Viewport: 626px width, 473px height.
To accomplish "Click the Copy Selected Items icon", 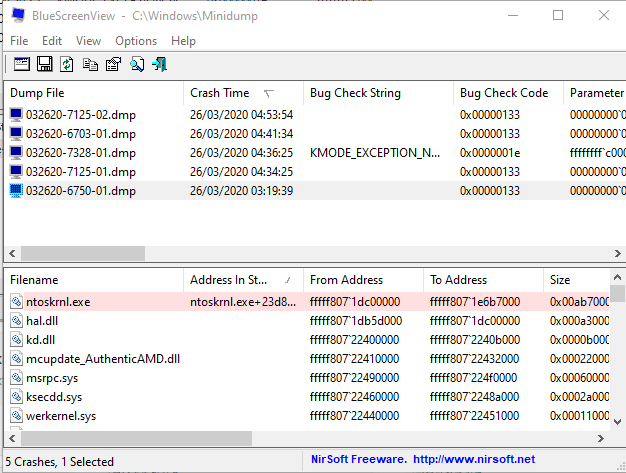I will 90,64.
